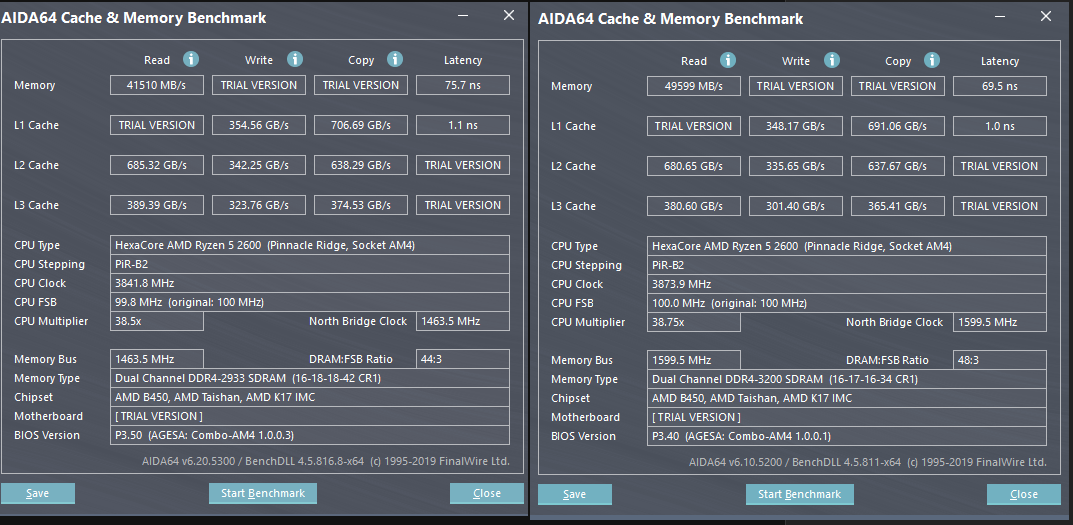Select memory latency value 69.5 ns

(1000, 86)
